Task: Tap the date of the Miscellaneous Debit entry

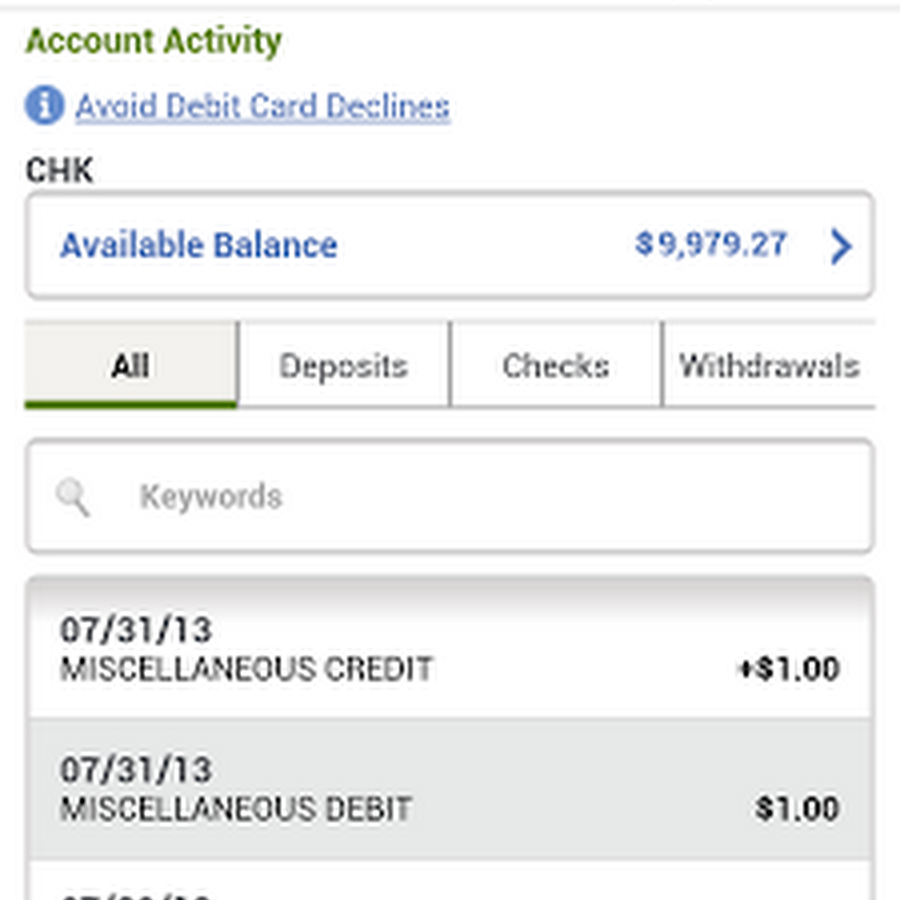Action: tap(136, 770)
